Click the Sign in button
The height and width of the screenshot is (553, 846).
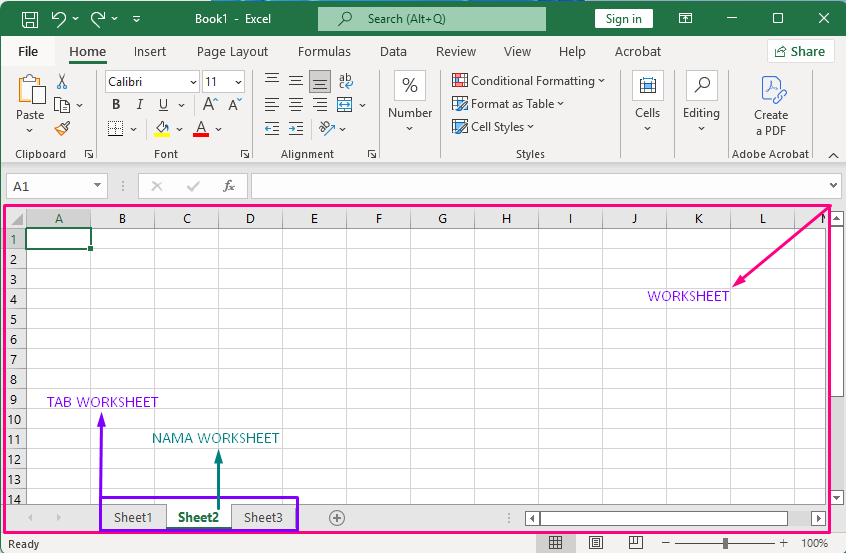coord(623,19)
